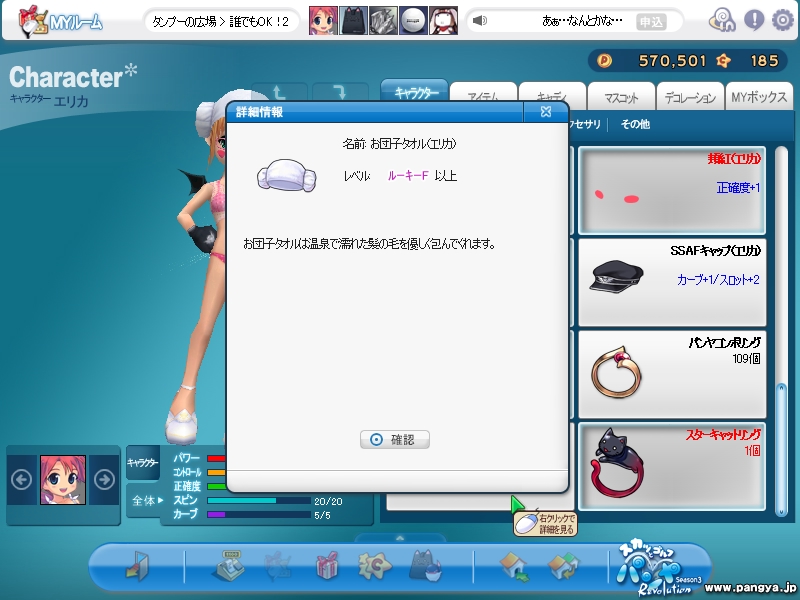Image resolution: width=800 pixels, height=600 pixels.
Task: Rotate character right with arrow button
Action: click(340, 93)
